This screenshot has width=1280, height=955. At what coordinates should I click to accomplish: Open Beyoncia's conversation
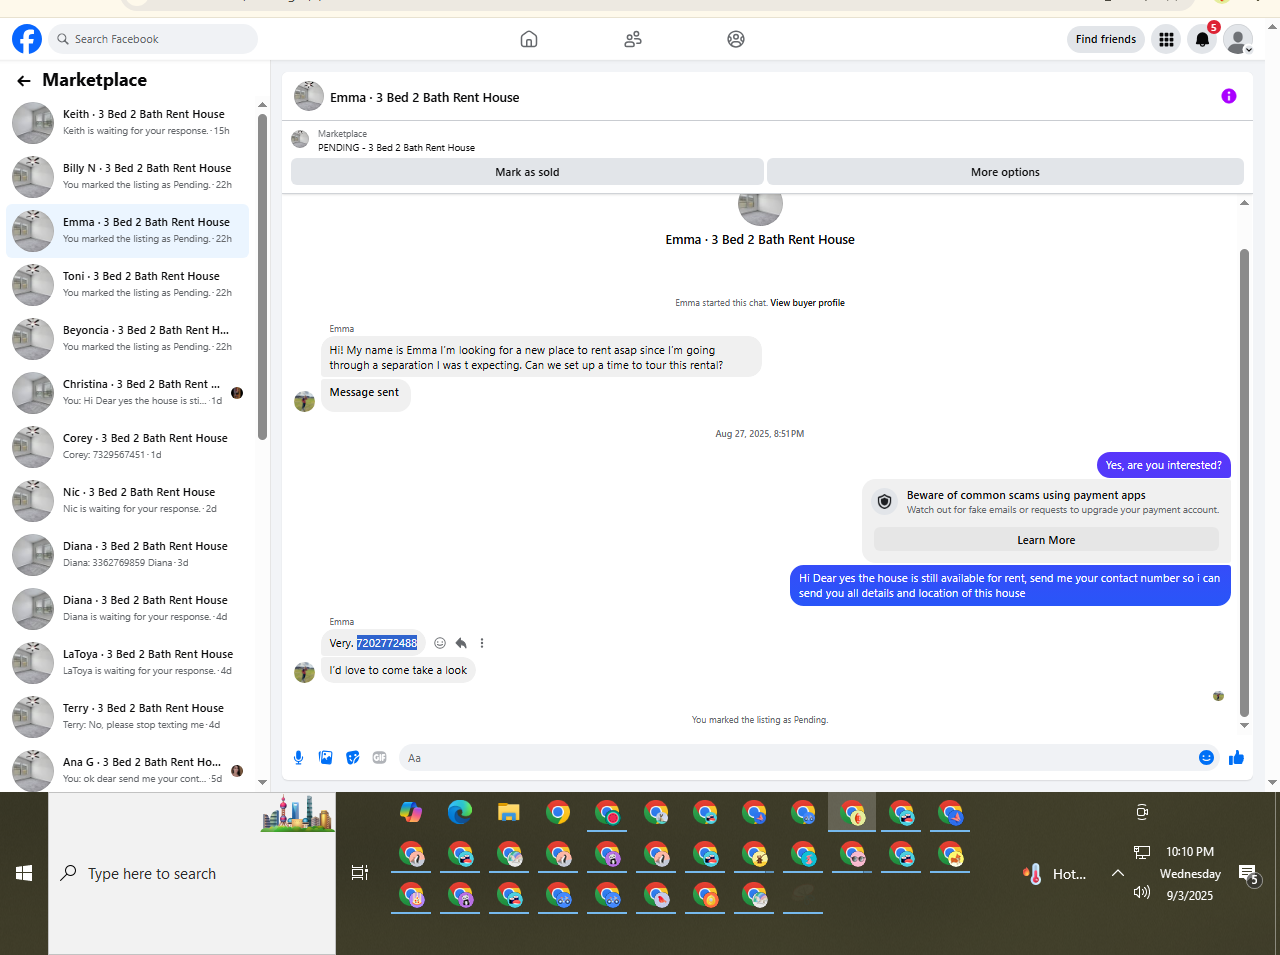click(x=128, y=338)
